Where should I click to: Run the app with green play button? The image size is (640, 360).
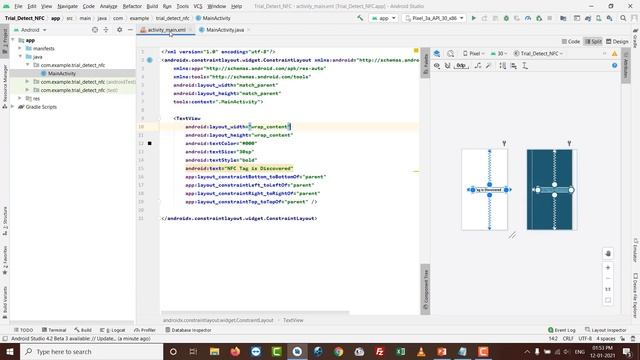(x=473, y=18)
